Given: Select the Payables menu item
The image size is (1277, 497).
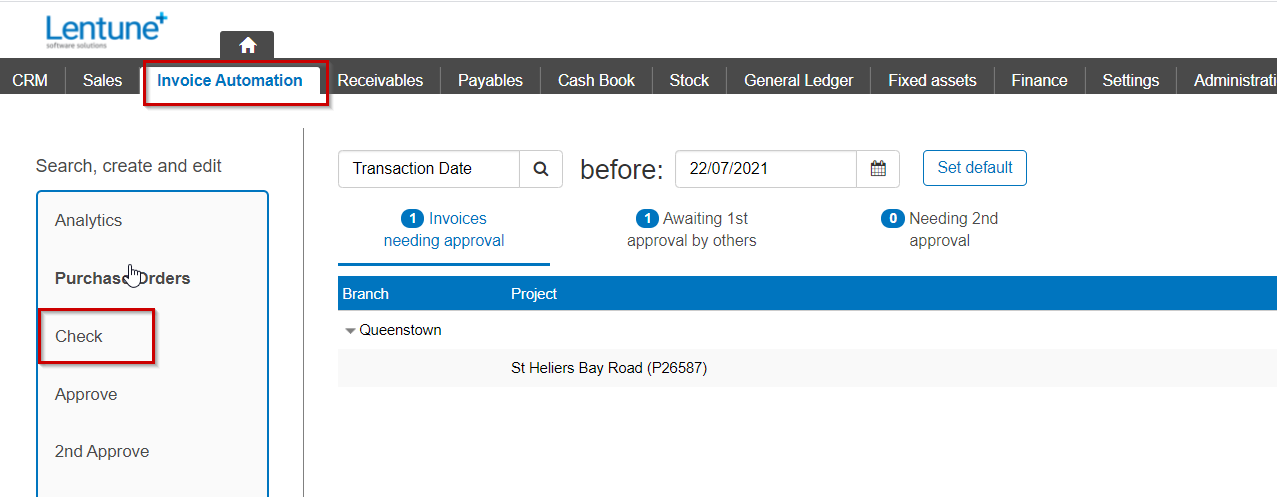Looking at the screenshot, I should point(490,81).
